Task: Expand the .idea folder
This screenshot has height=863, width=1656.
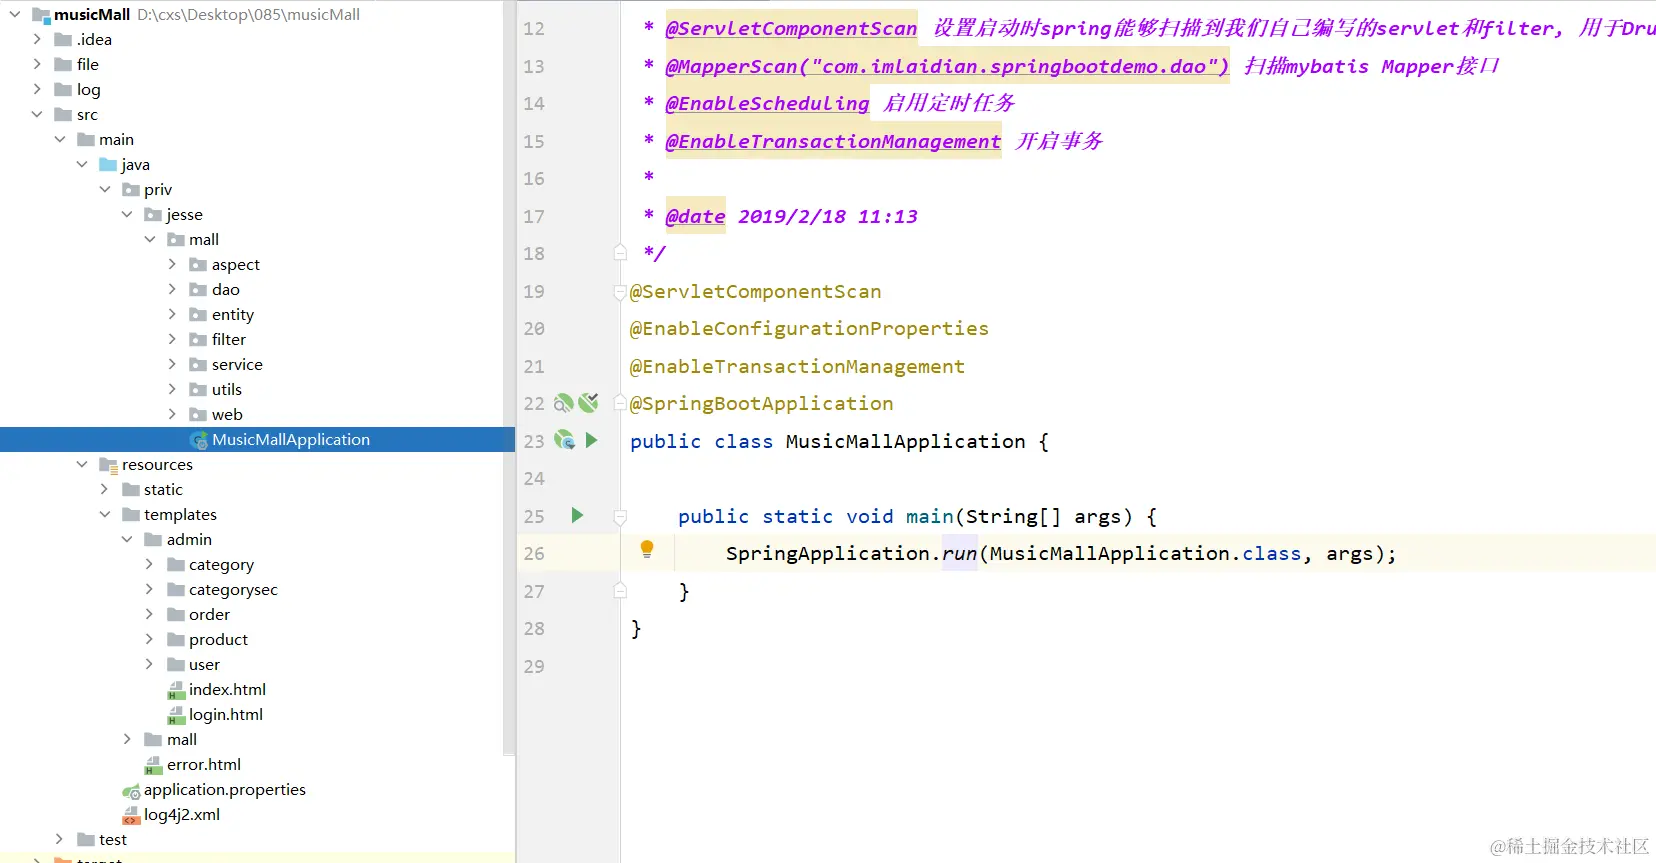Action: [x=37, y=40]
